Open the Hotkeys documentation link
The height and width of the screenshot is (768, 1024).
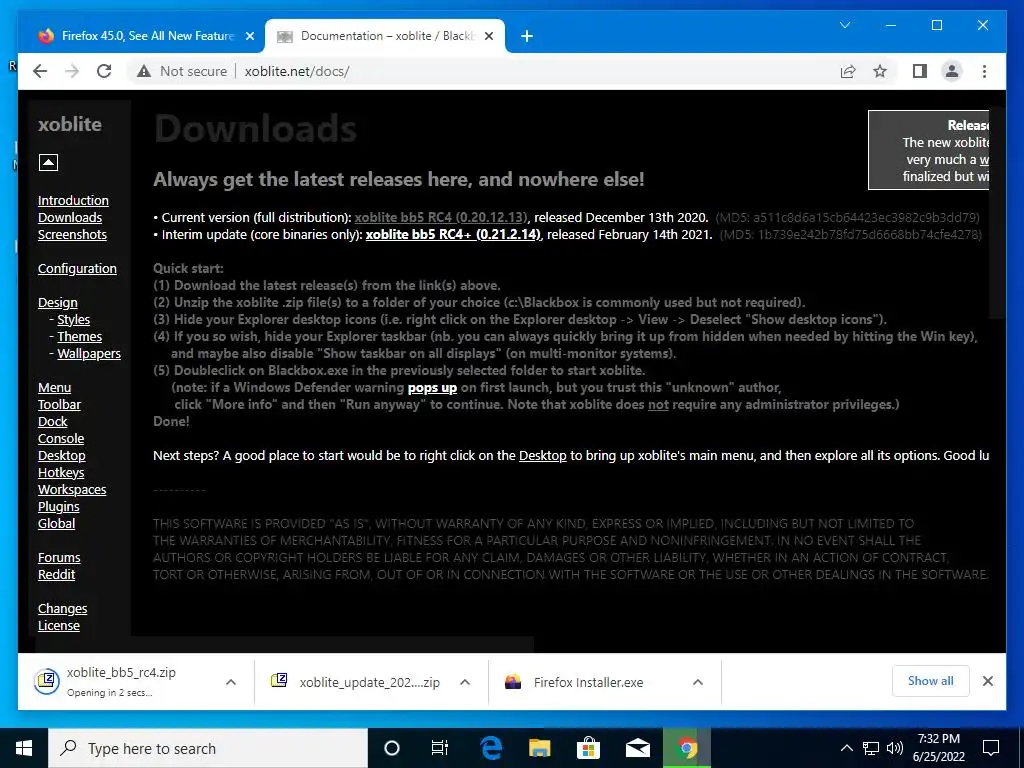point(61,472)
